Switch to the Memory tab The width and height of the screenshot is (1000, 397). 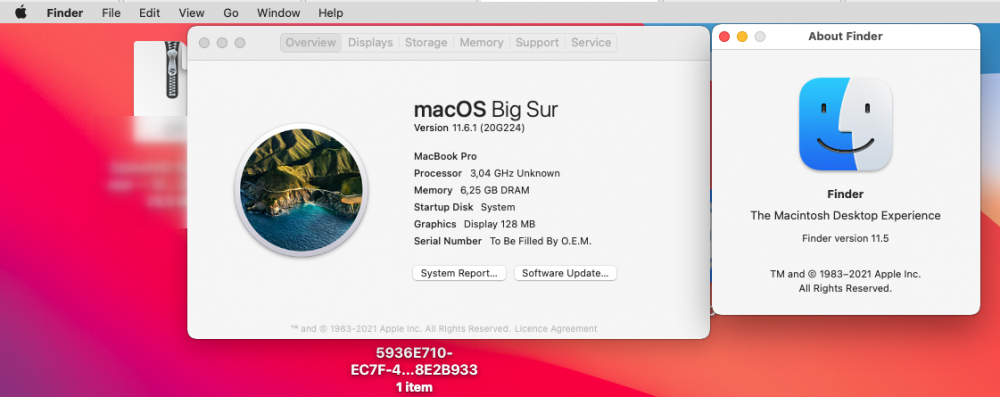click(x=482, y=43)
